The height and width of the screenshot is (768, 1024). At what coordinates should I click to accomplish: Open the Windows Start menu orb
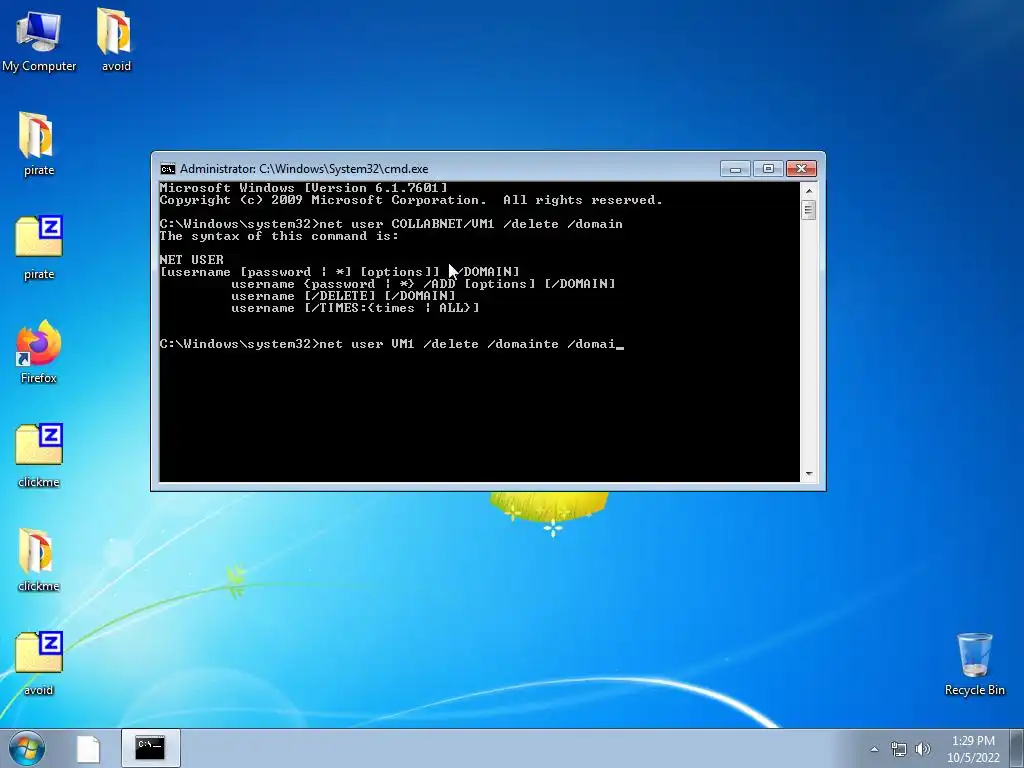tap(27, 748)
